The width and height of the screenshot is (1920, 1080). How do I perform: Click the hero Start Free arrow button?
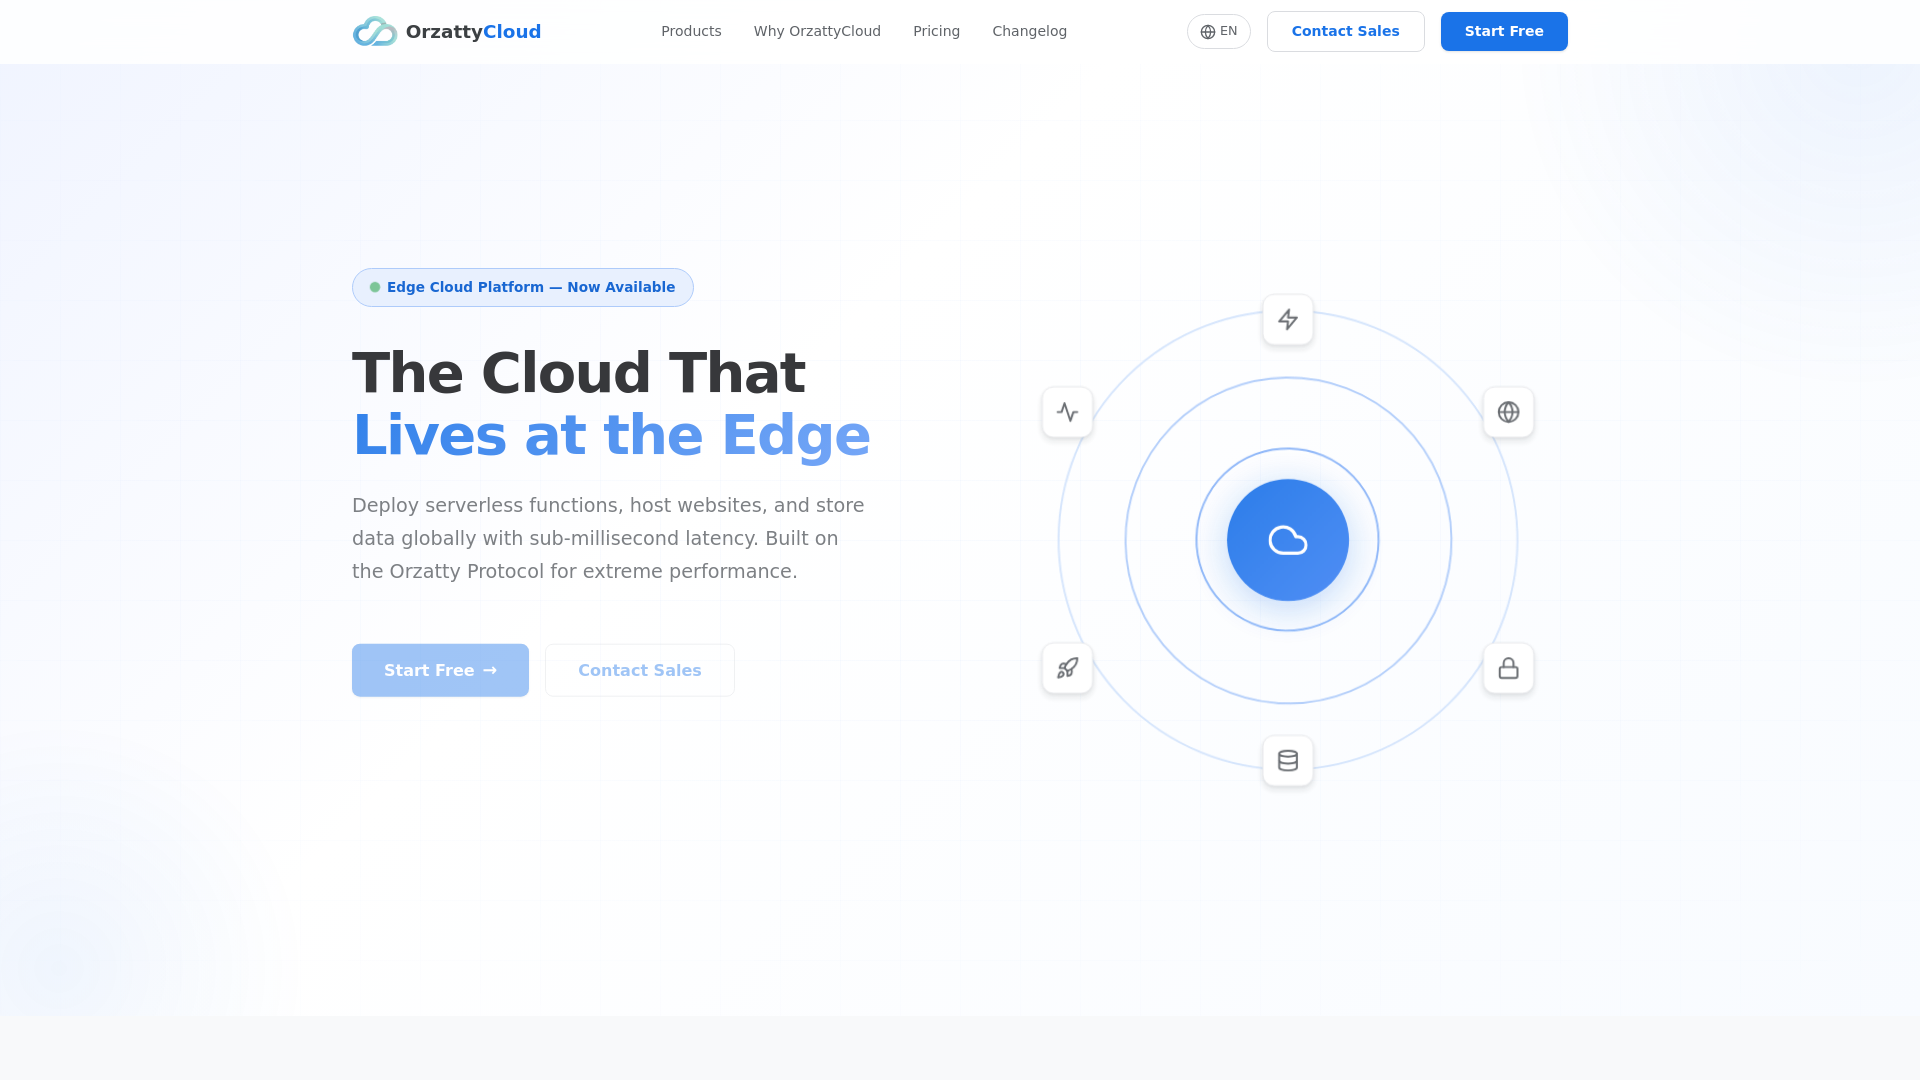pyautogui.click(x=440, y=670)
